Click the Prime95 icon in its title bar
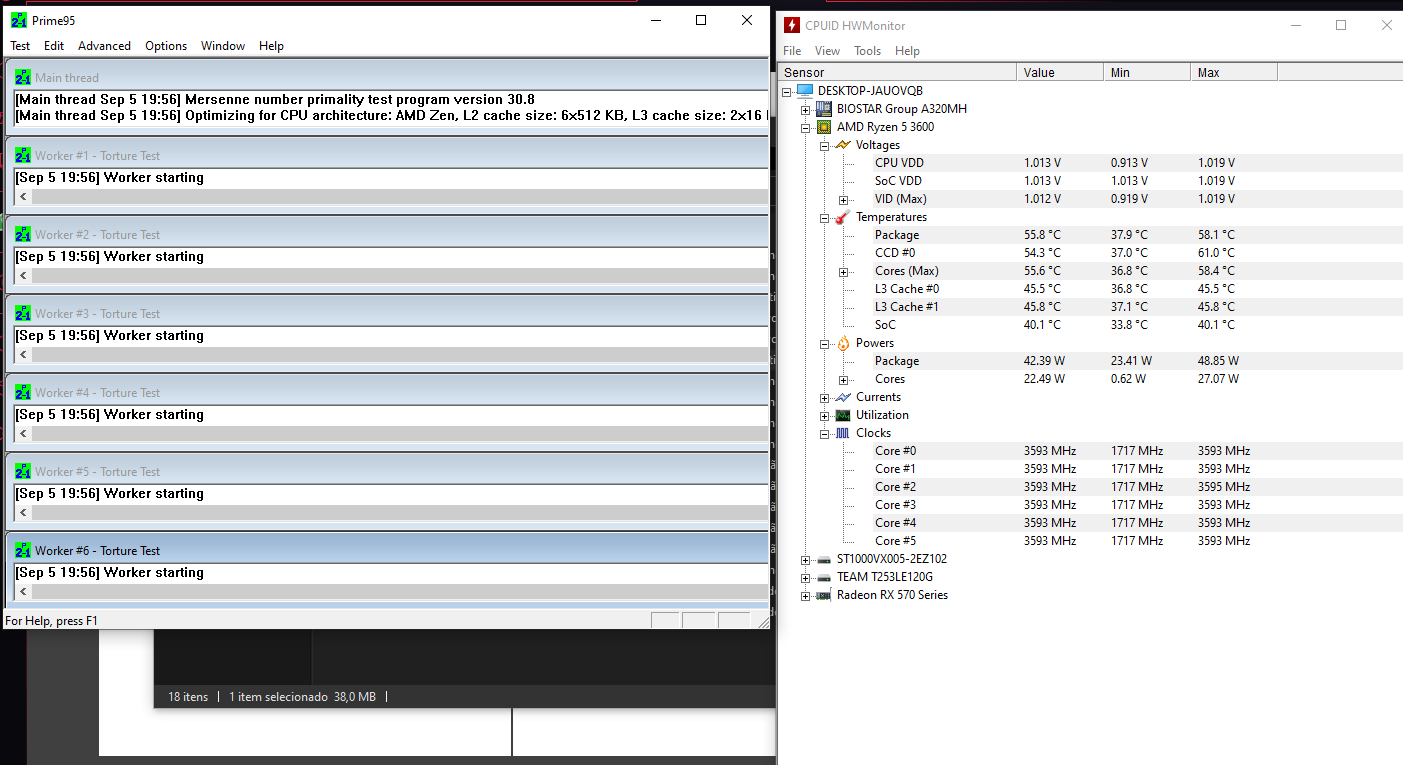Viewport: 1403px width, 765px height. pos(19,20)
